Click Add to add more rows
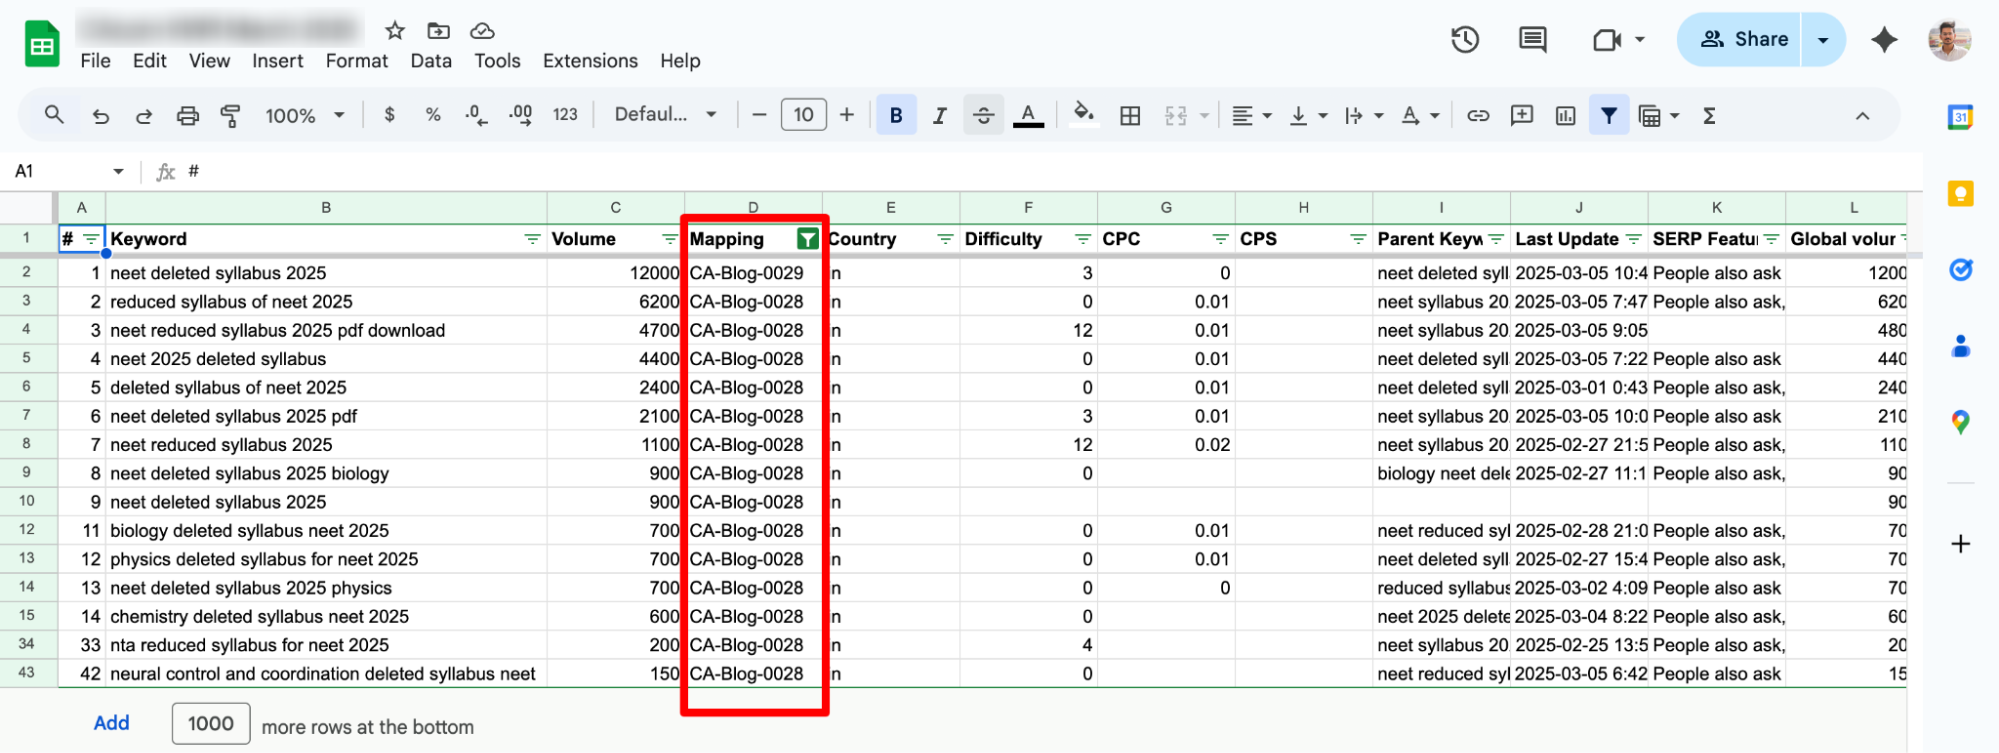1999x753 pixels. point(111,723)
